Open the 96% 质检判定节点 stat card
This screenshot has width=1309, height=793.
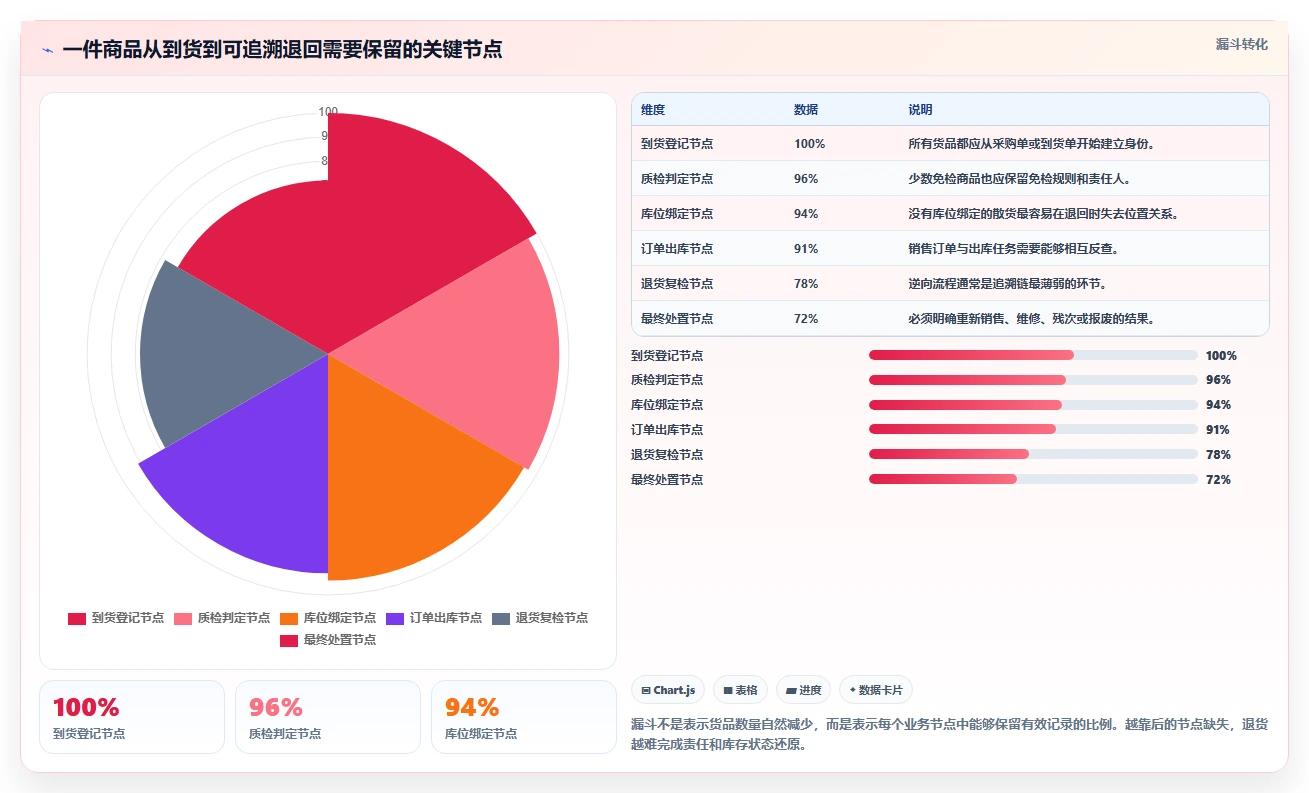[x=328, y=717]
